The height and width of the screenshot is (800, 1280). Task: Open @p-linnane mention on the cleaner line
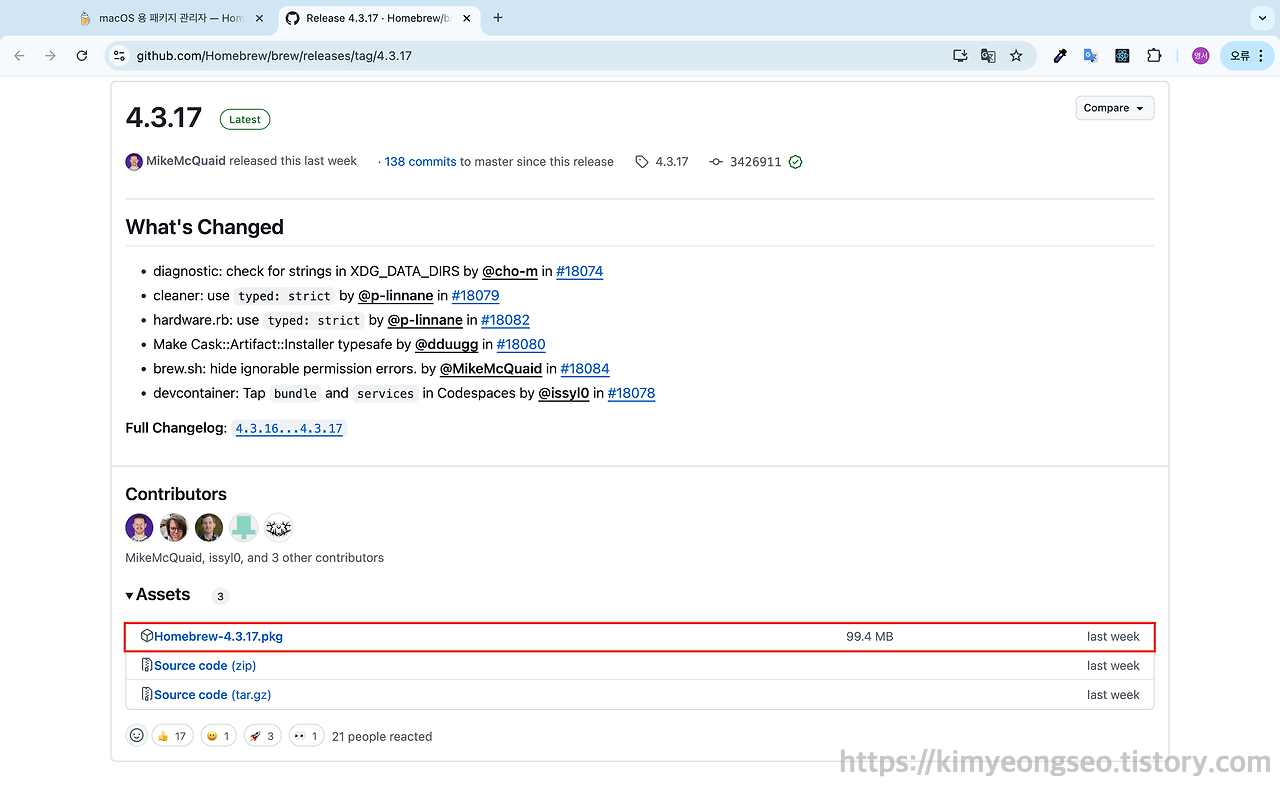point(396,296)
